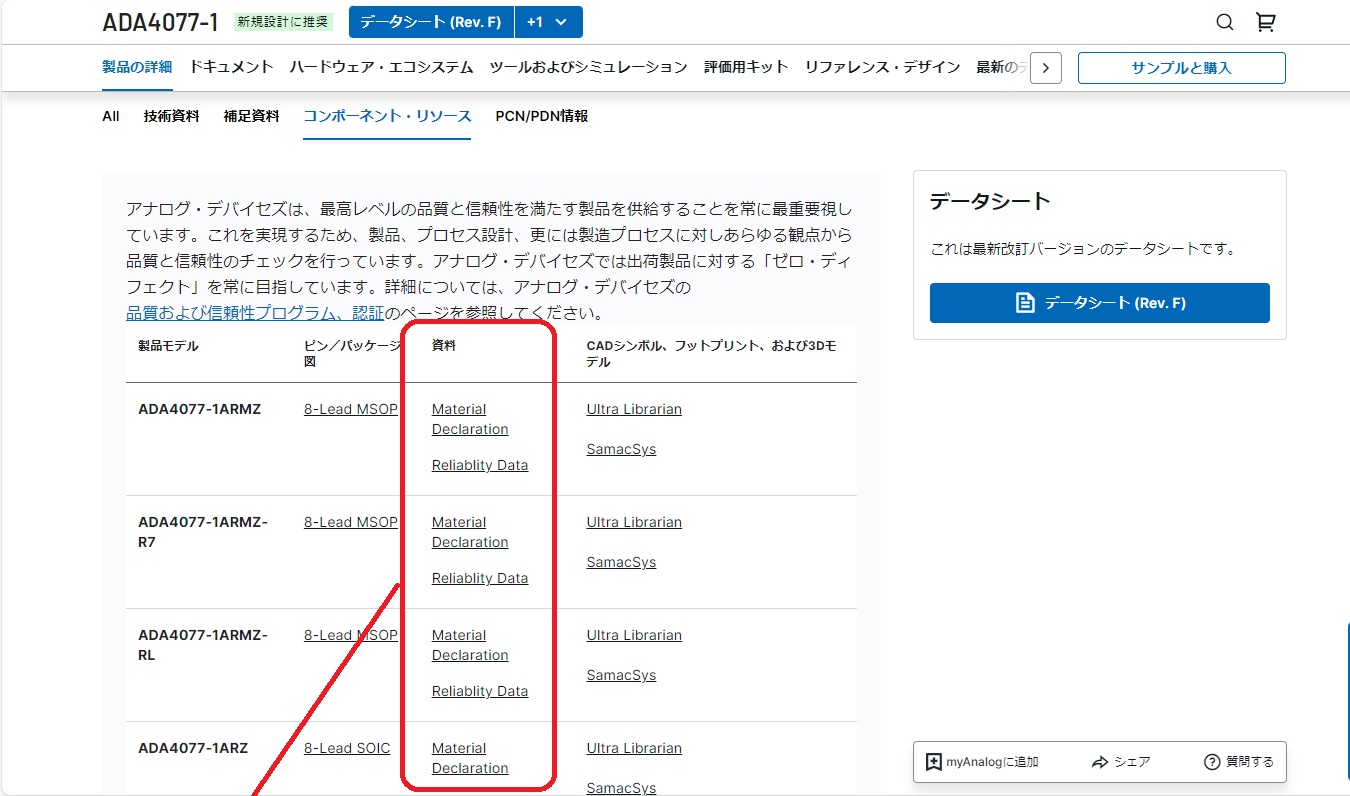Expand the +1 datasheet dropdown
Screen dimensions: 1350x796
pyautogui.click(x=548, y=22)
